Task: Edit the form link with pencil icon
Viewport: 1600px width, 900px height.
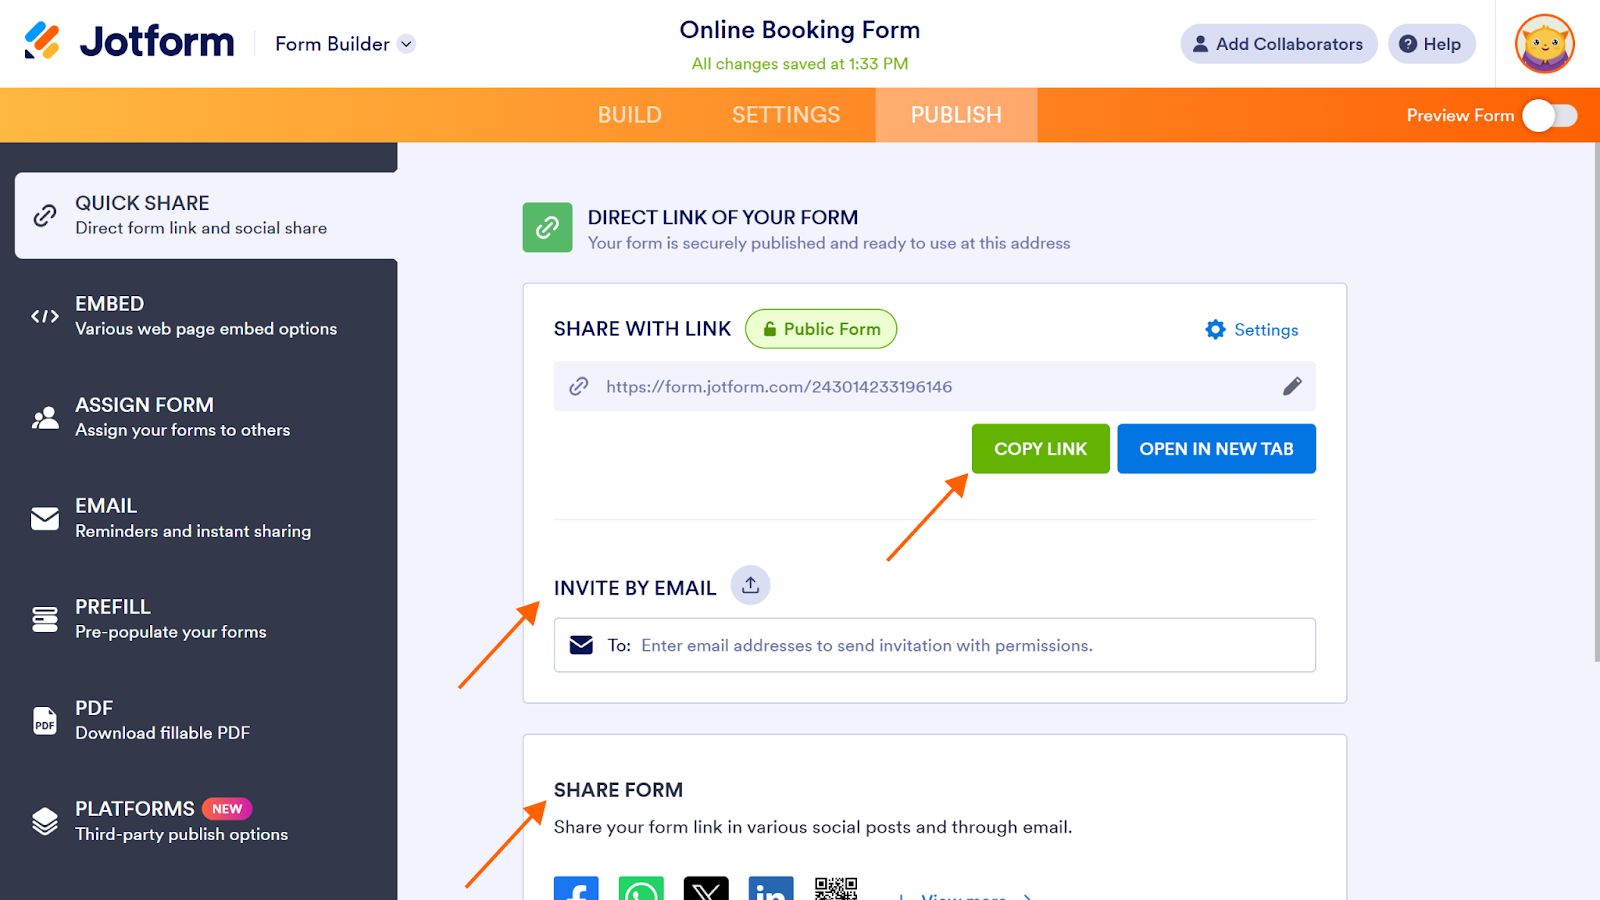Action: click(1292, 386)
